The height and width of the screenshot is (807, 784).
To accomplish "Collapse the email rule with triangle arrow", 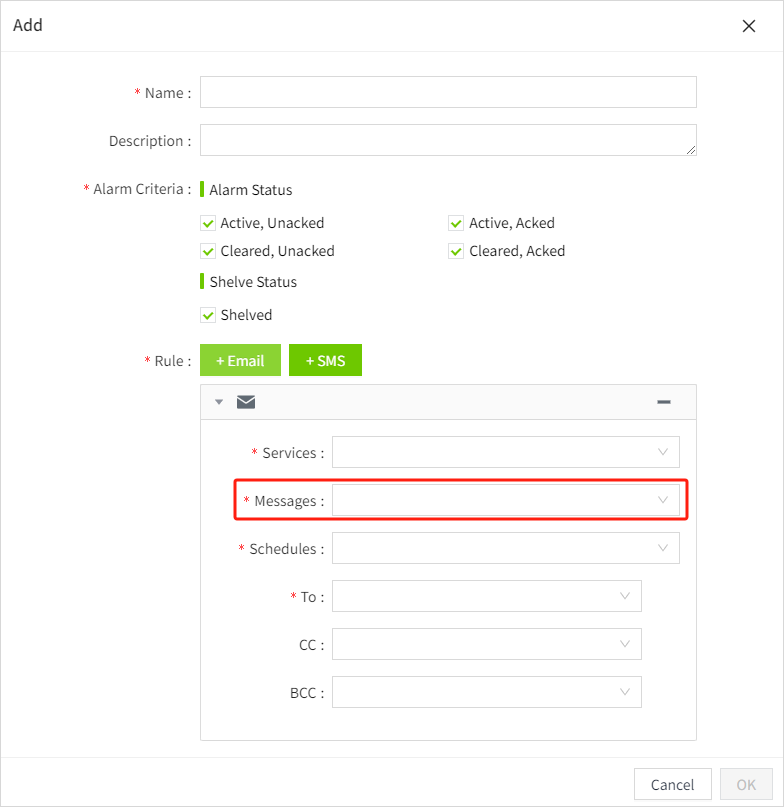I will tap(219, 402).
